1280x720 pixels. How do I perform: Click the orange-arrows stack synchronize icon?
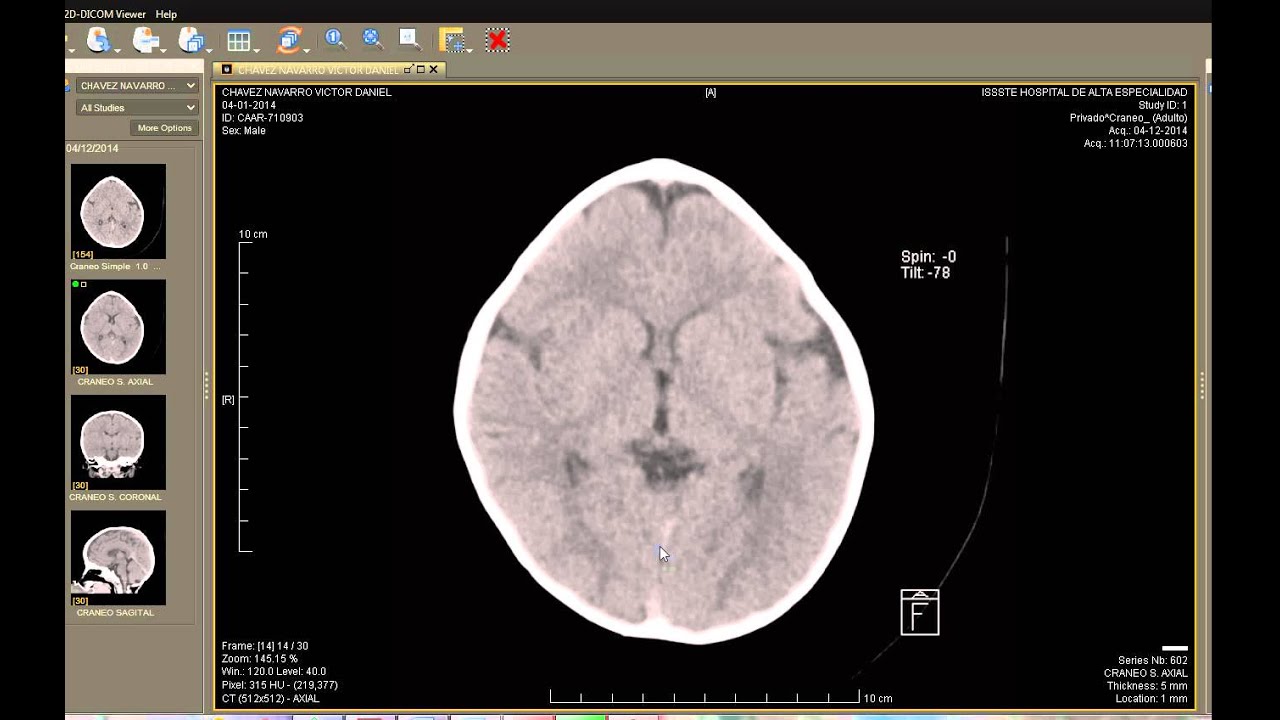click(x=289, y=40)
